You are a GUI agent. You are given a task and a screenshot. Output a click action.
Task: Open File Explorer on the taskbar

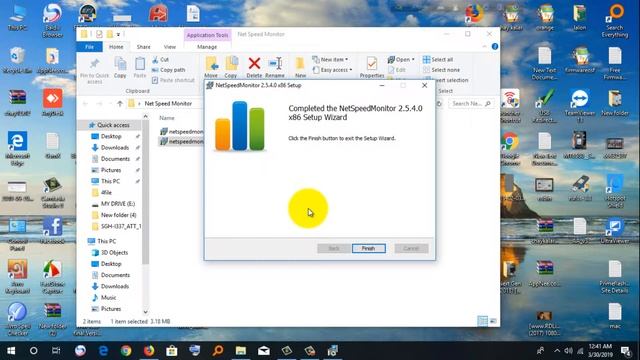click(x=241, y=351)
